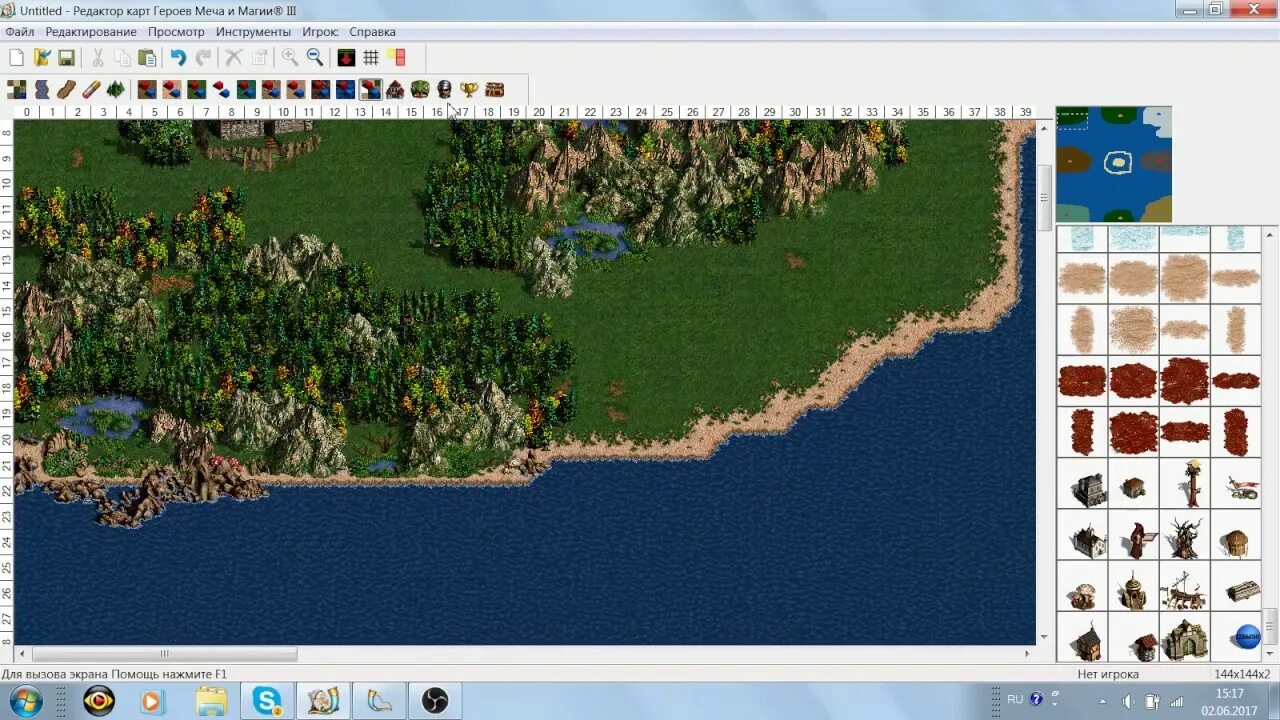Click object palette scrollbar up arrow

coord(1272,233)
